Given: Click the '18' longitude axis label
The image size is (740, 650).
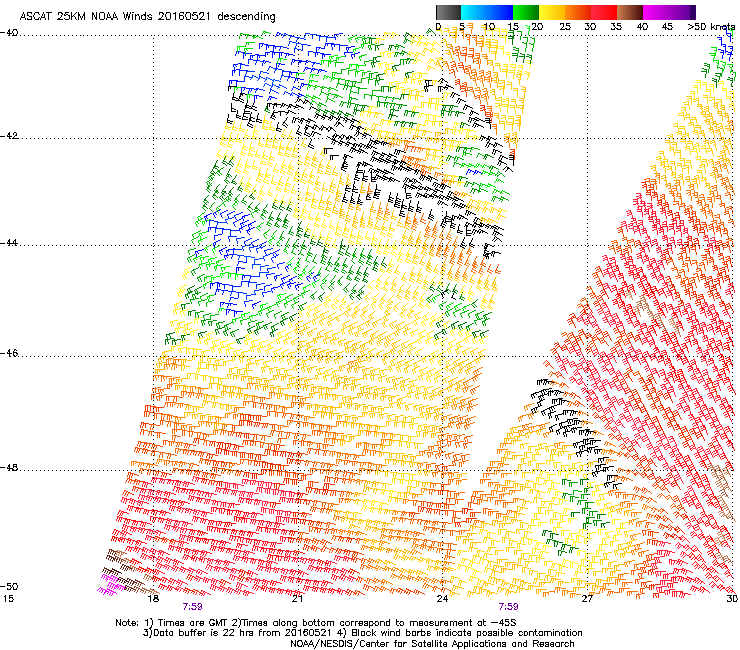Looking at the screenshot, I should [152, 599].
